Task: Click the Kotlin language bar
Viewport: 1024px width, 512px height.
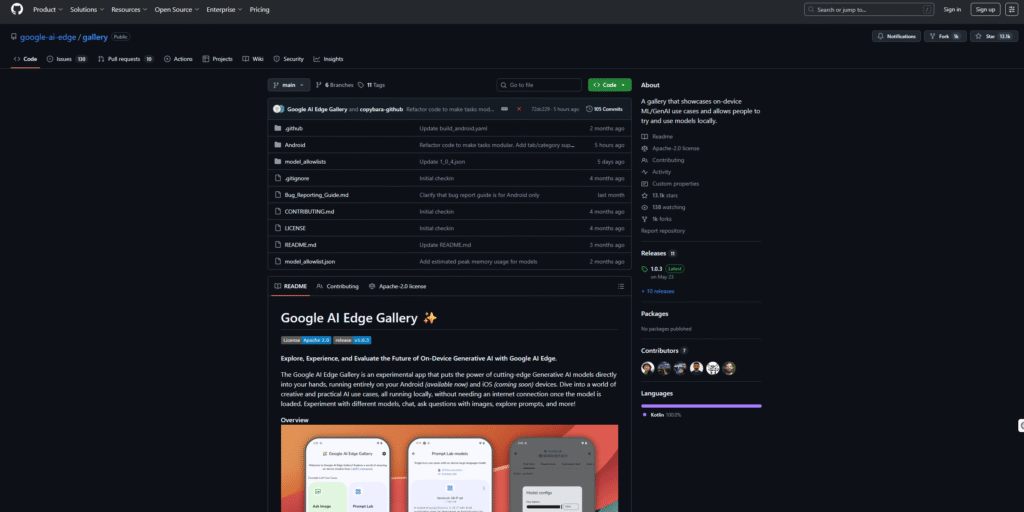Action: click(x=701, y=406)
